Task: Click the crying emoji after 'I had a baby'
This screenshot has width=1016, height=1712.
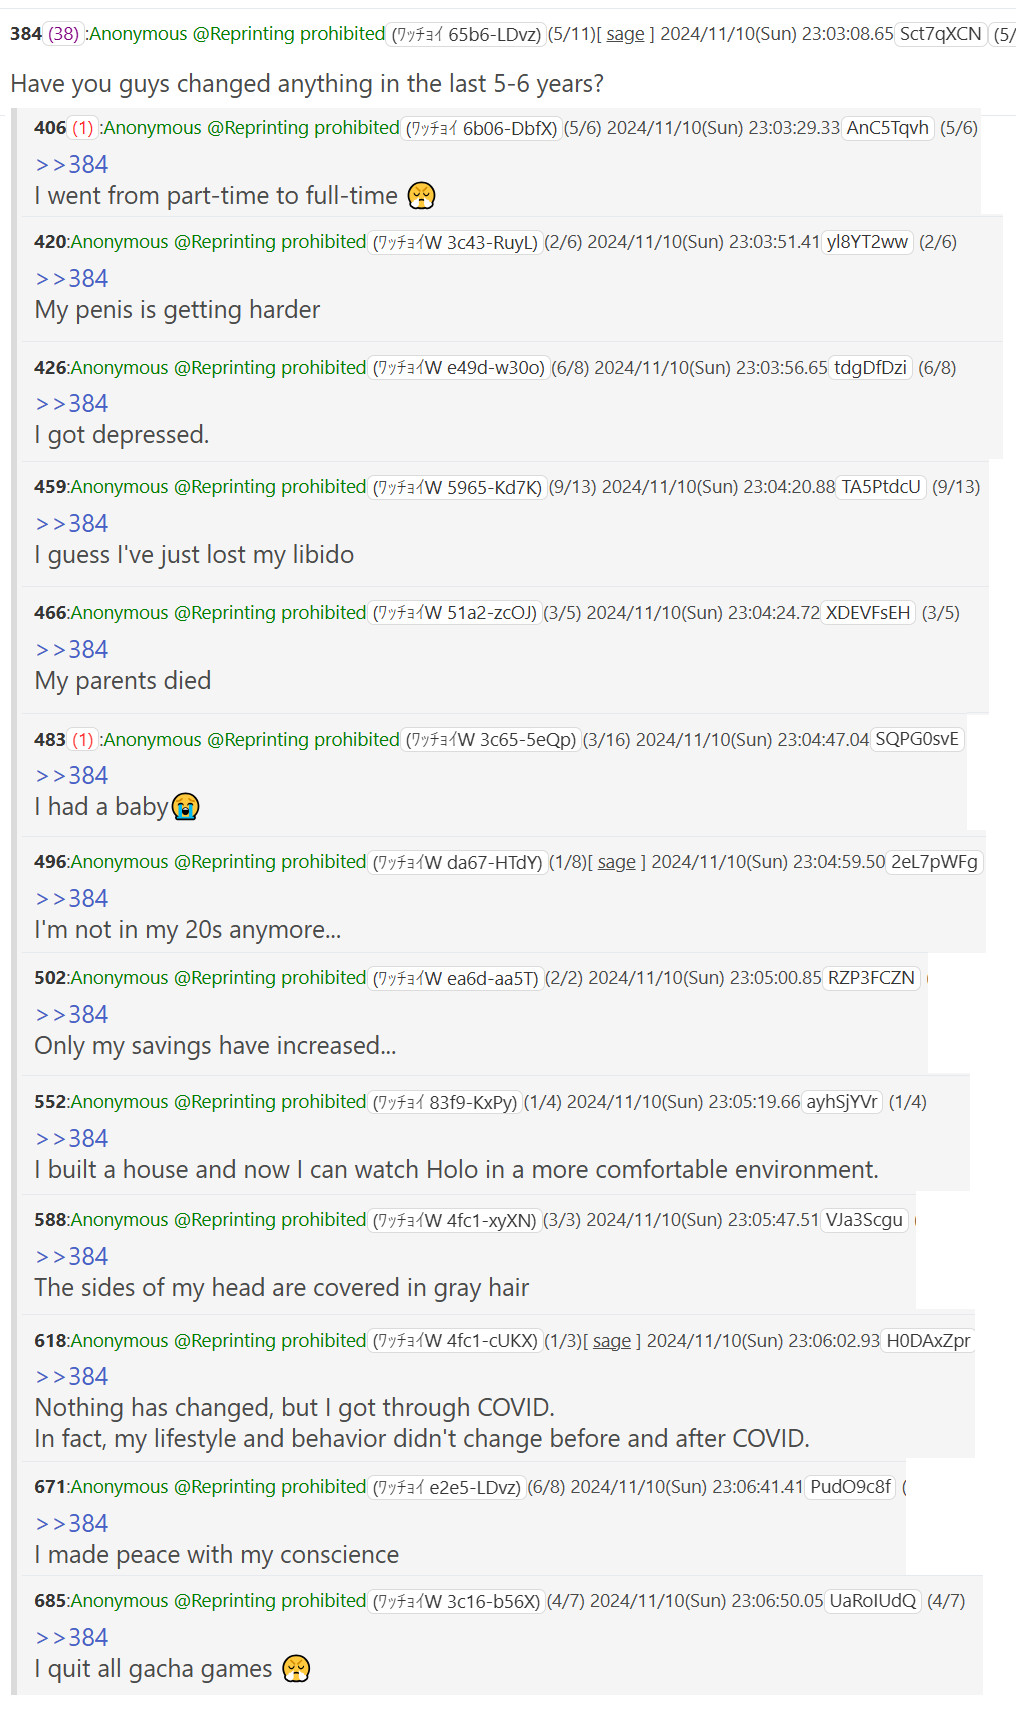Action: click(x=185, y=806)
